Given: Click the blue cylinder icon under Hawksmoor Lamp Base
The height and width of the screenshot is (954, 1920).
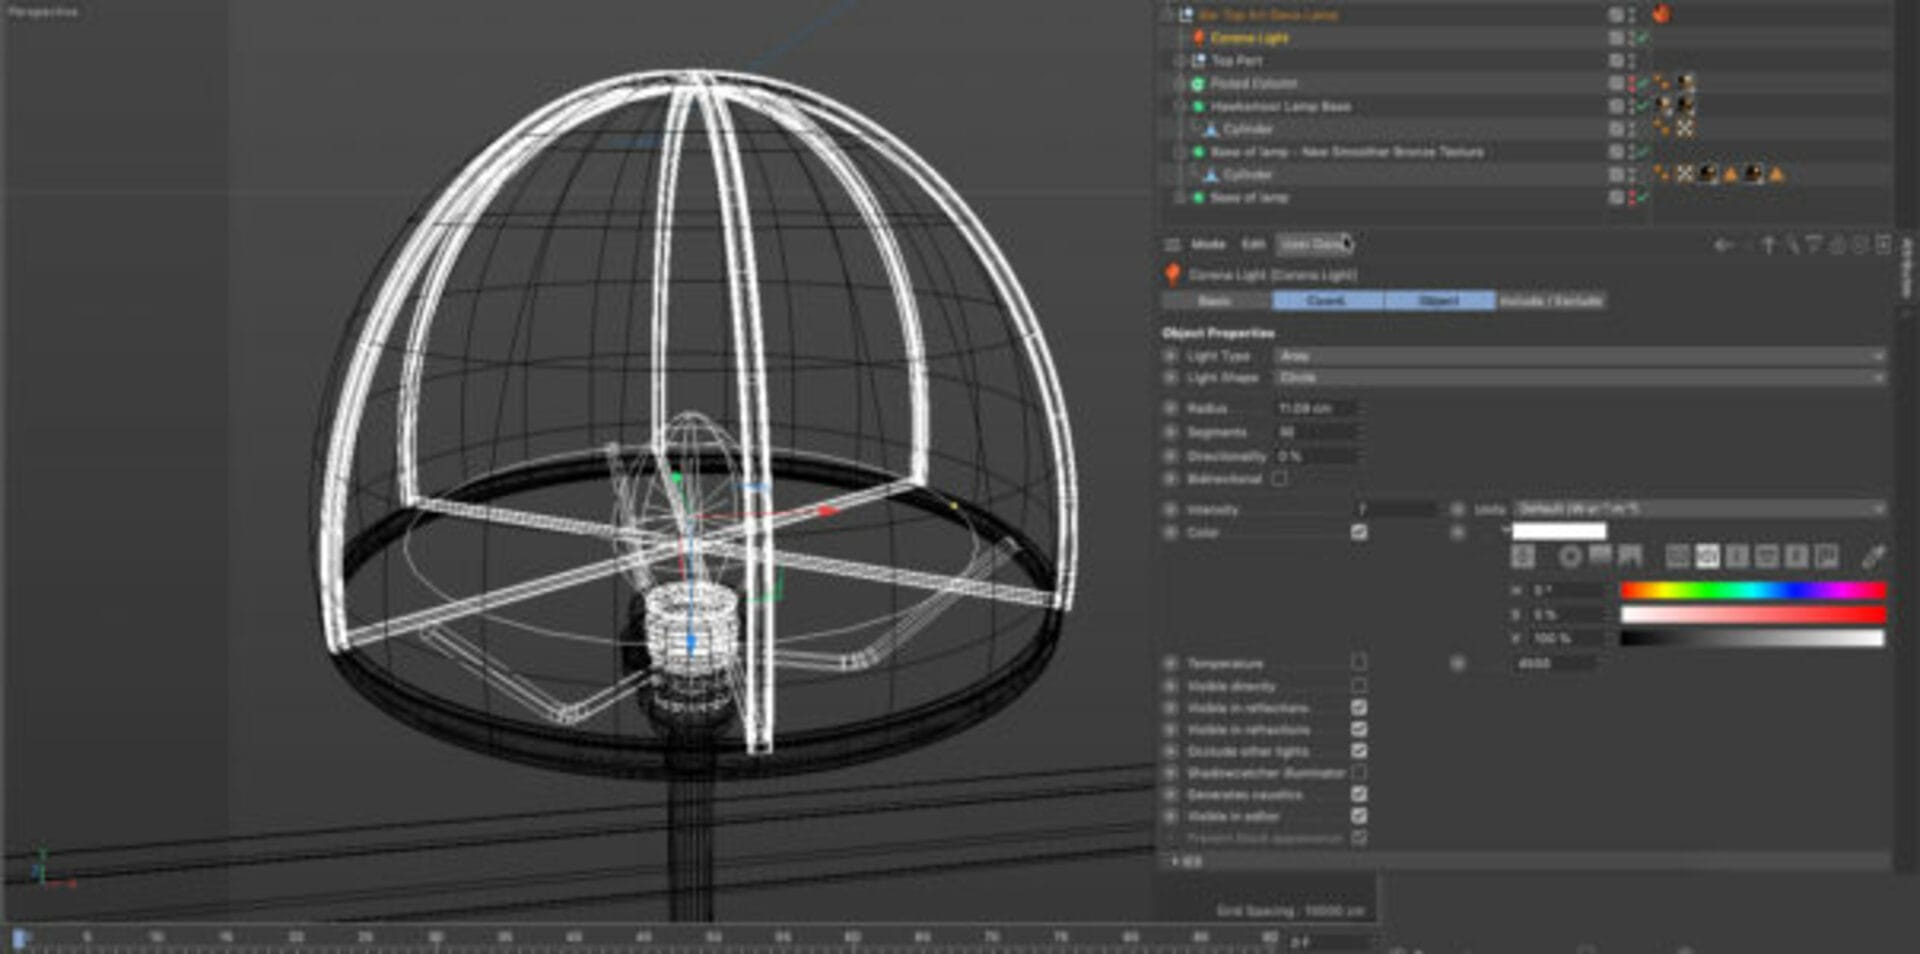Looking at the screenshot, I should (x=1211, y=129).
